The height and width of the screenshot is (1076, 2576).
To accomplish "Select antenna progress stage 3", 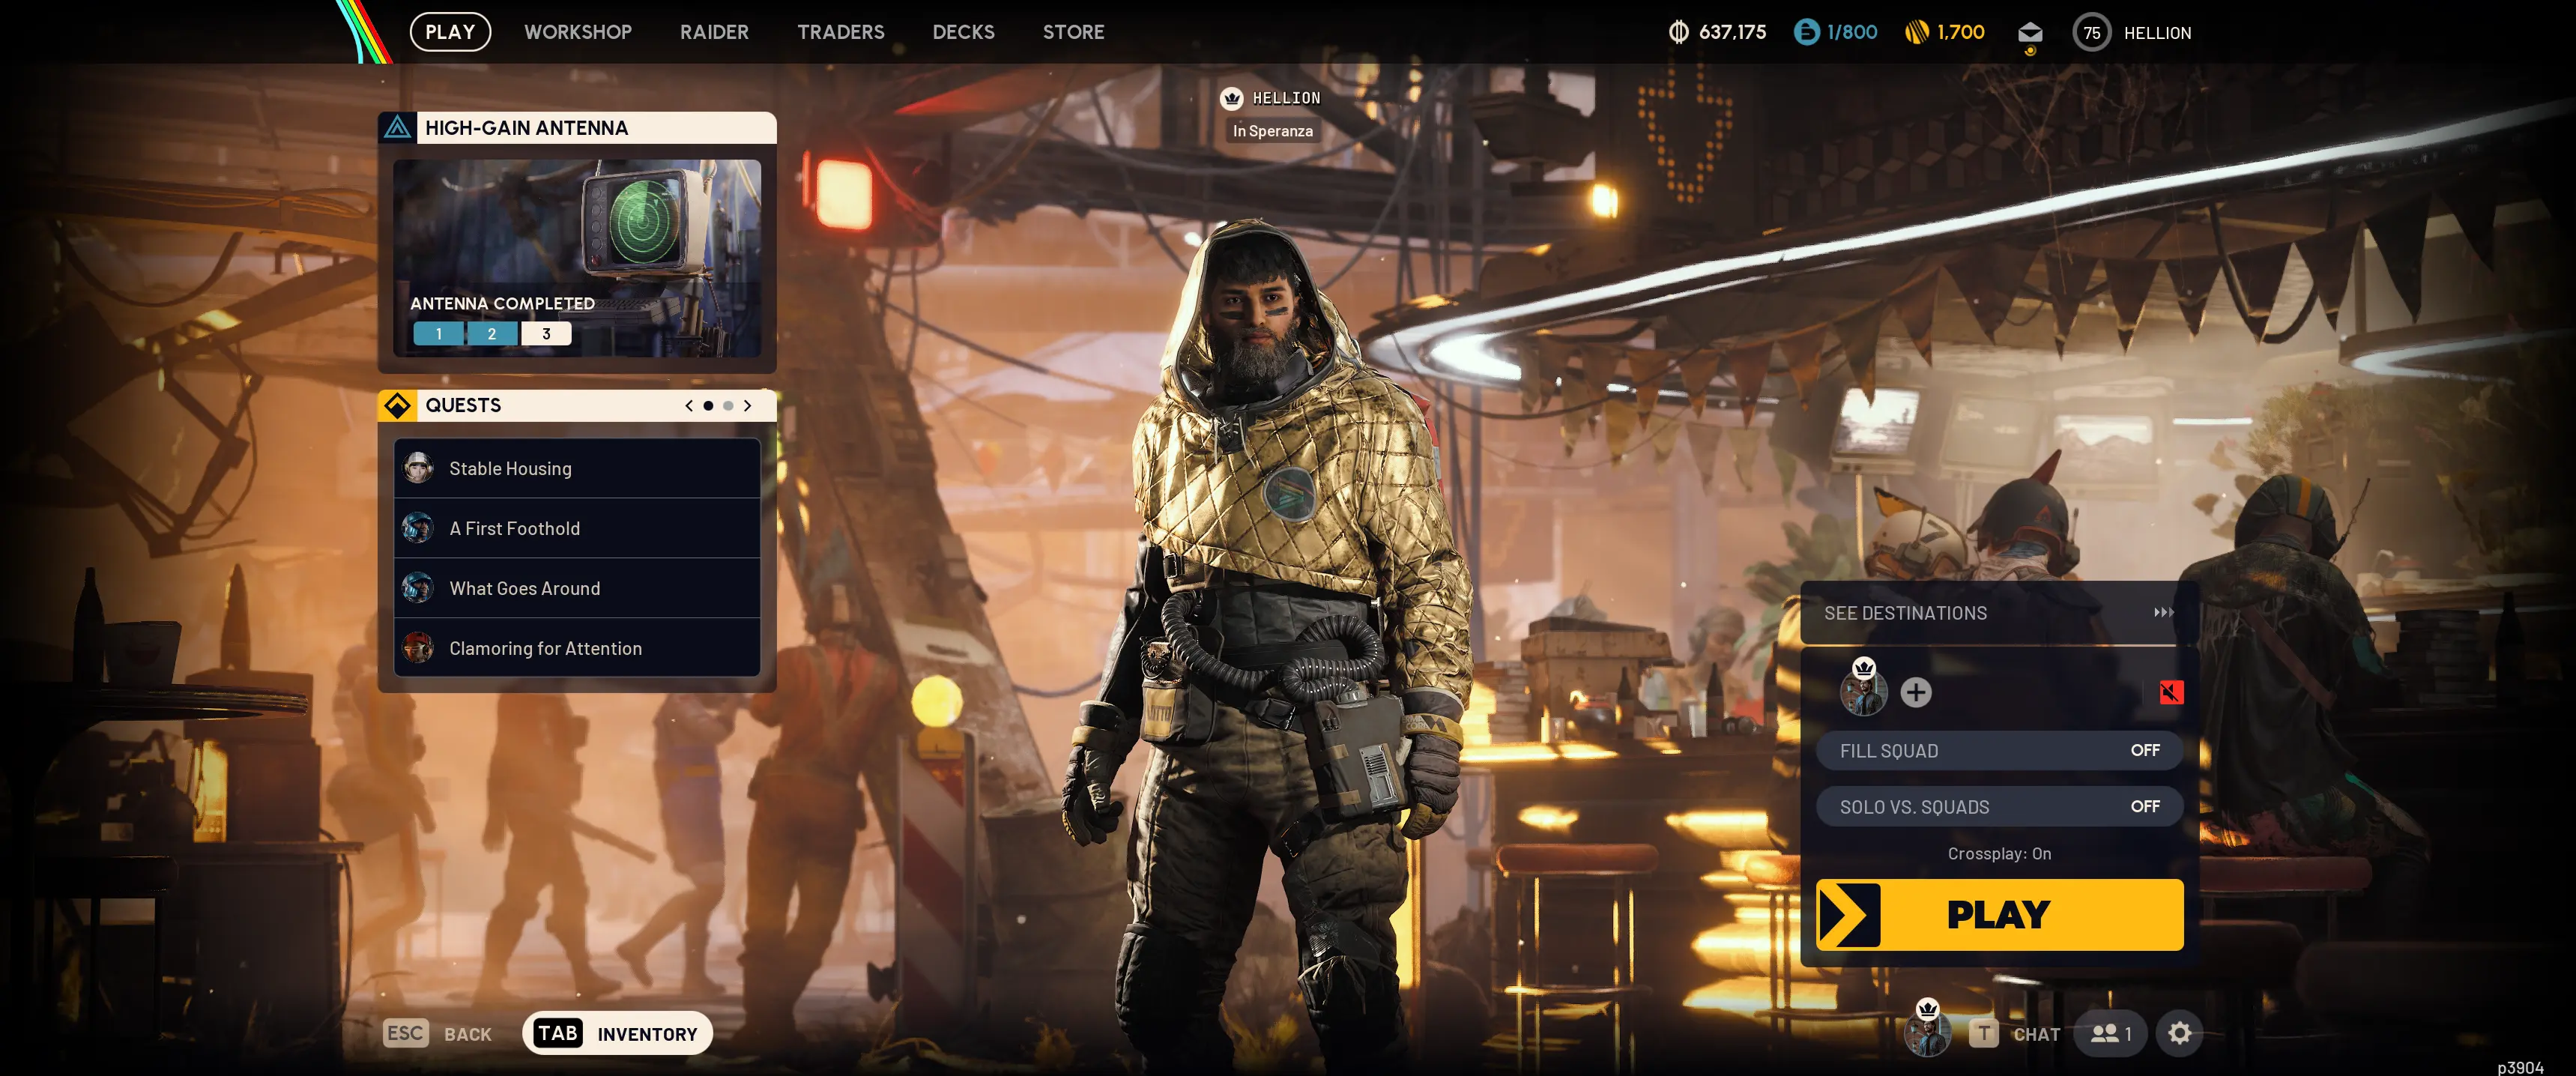I will [x=546, y=334].
